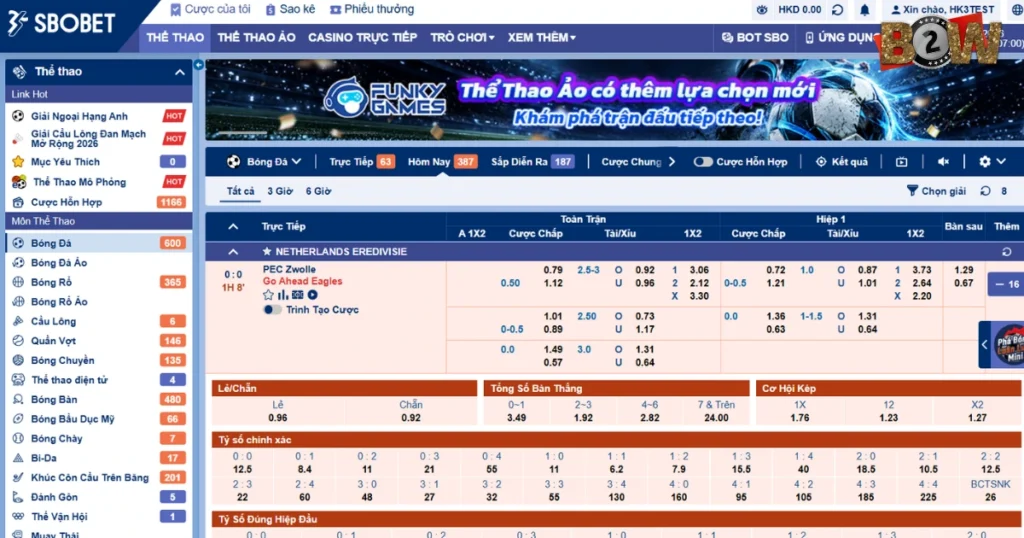Click the Thế Vận Hội rings icon

(18, 516)
